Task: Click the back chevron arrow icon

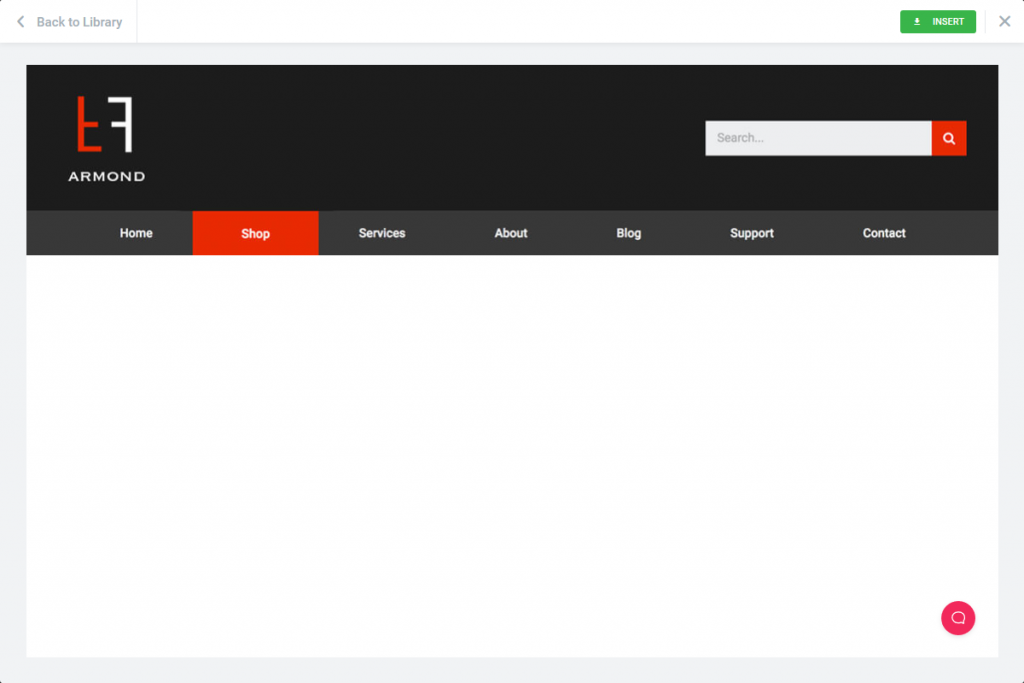Action: (20, 22)
